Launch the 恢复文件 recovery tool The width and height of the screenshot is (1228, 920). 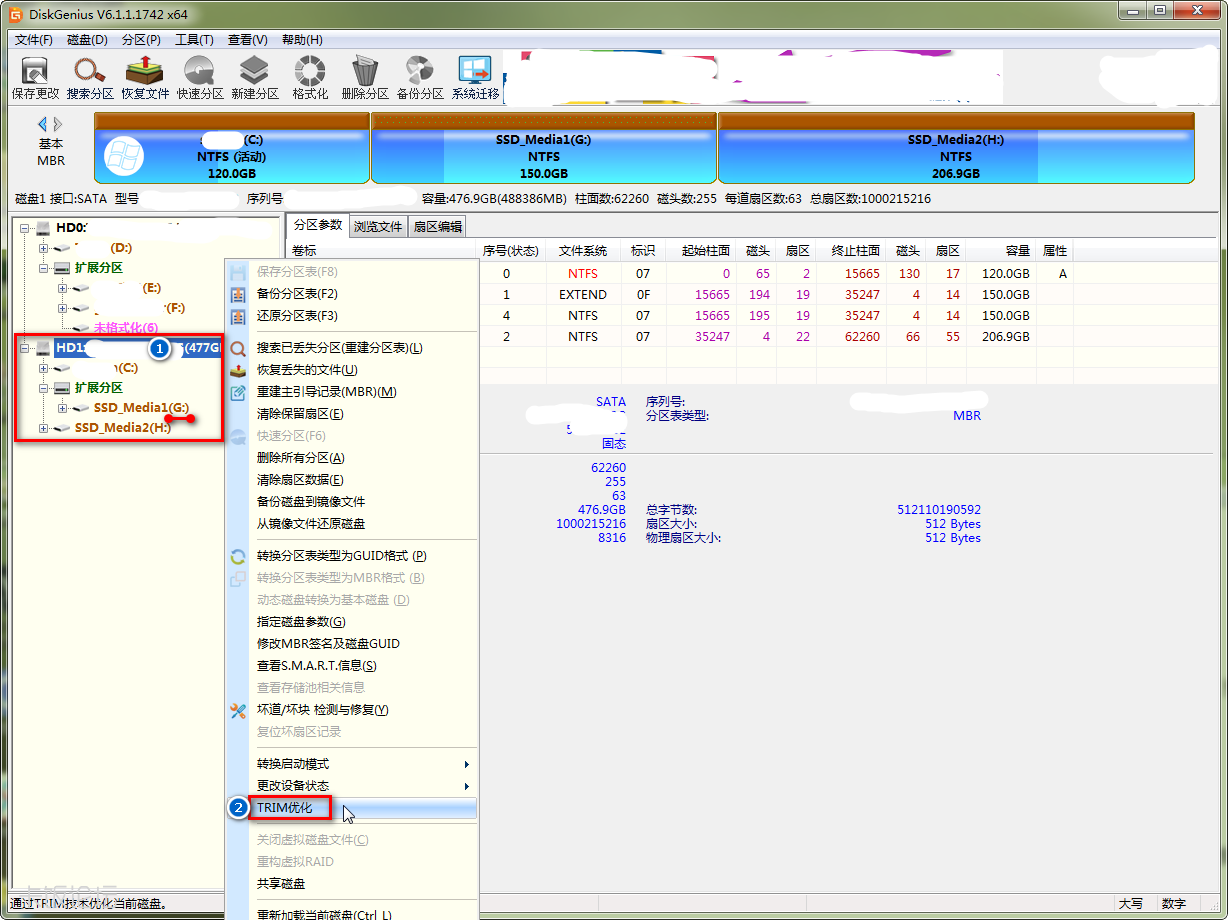145,78
